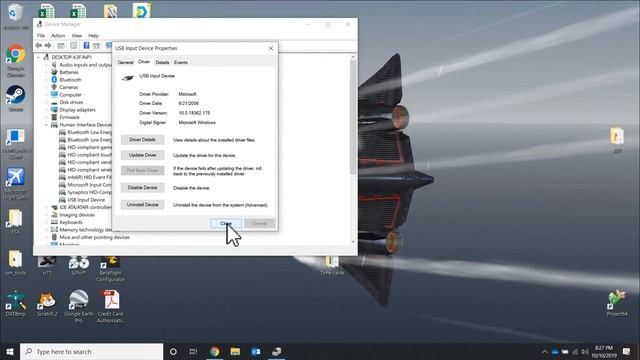The width and height of the screenshot is (640, 360).
Task: Open the Project64 desktop shortcut
Action: point(617,303)
